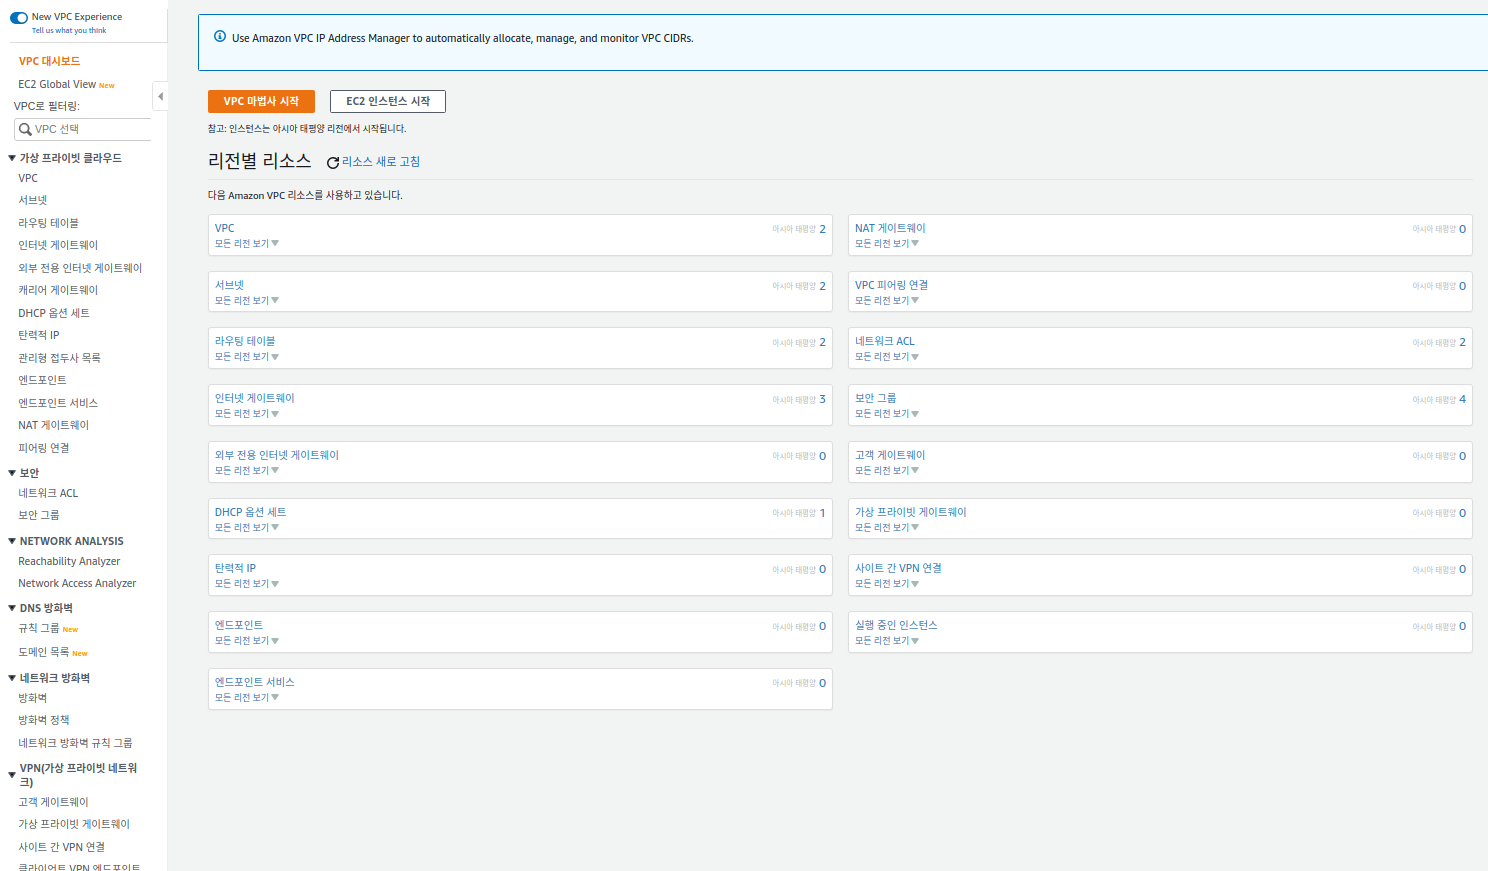Collapse the 네트워크 방화벽 section

click(x=12, y=678)
